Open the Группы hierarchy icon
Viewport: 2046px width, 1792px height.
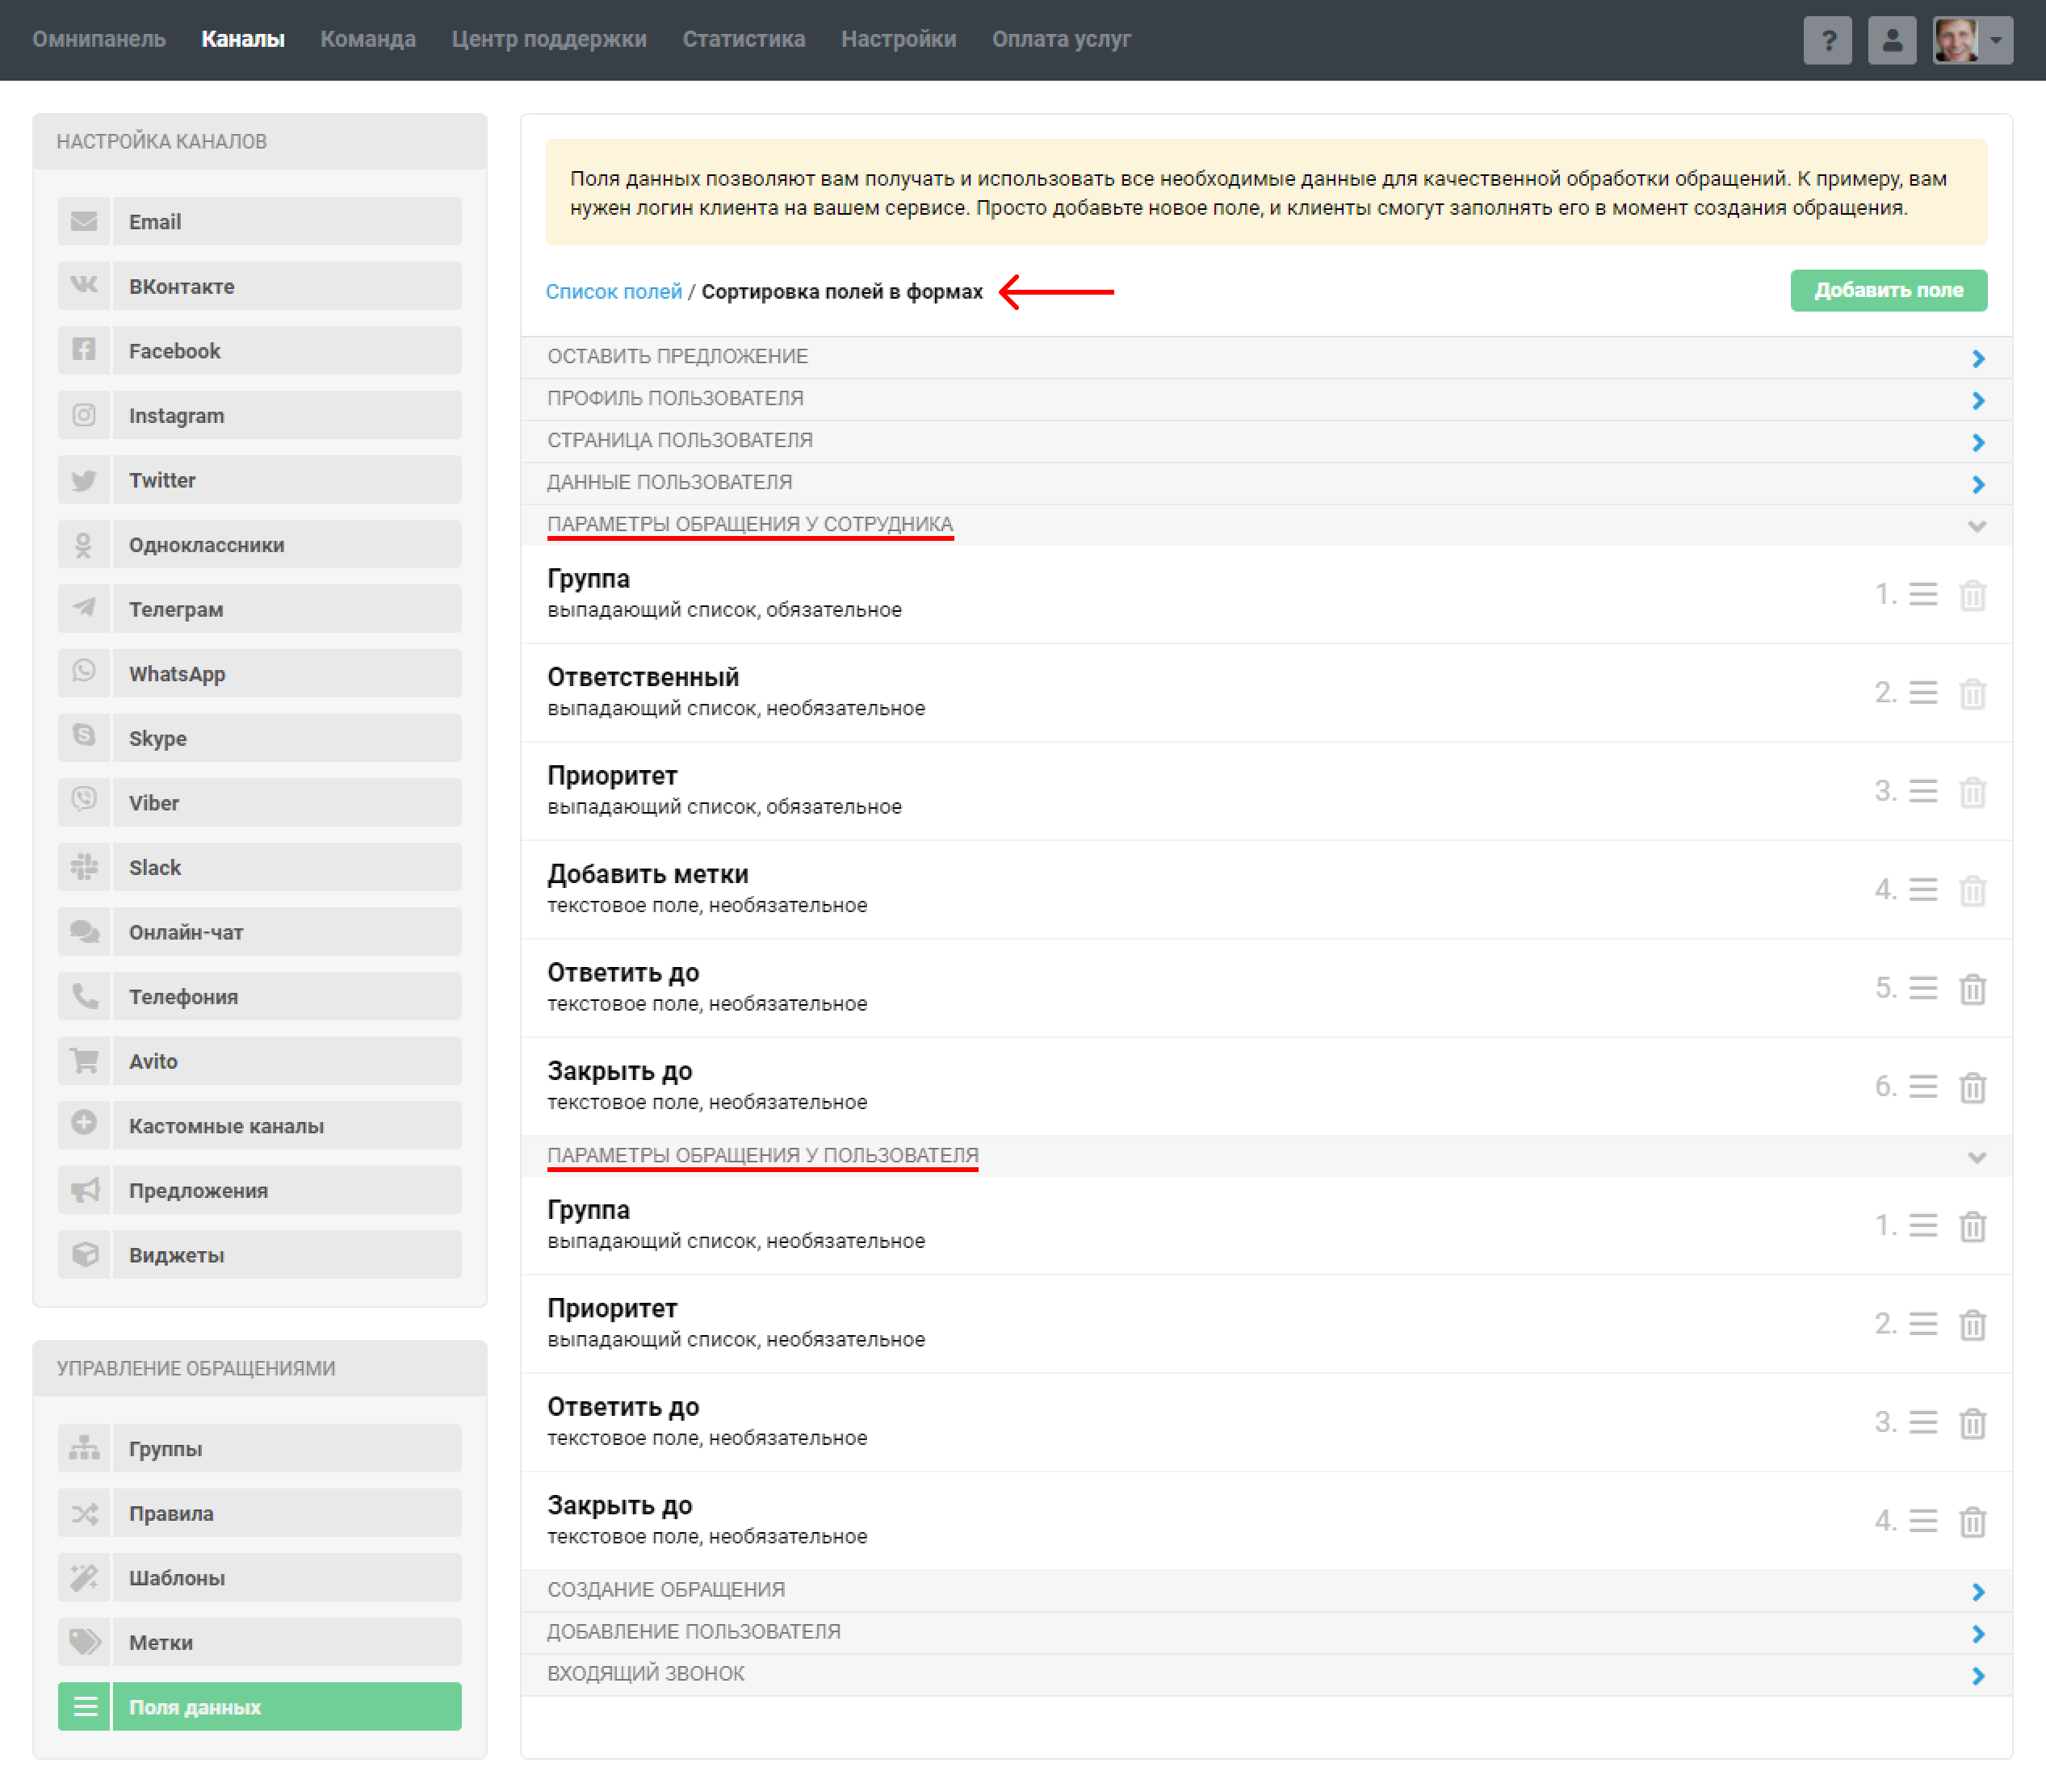84,1448
